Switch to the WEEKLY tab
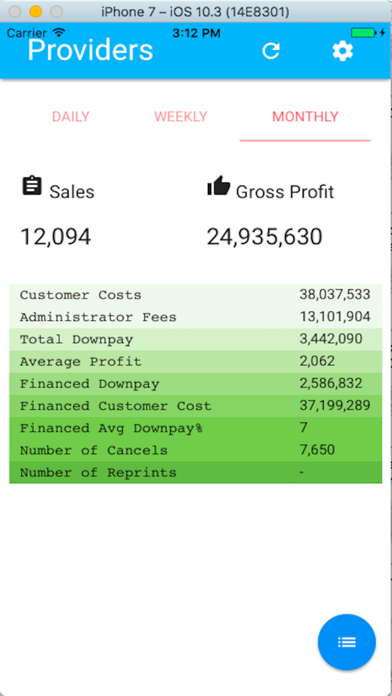The height and width of the screenshot is (696, 392). [181, 117]
